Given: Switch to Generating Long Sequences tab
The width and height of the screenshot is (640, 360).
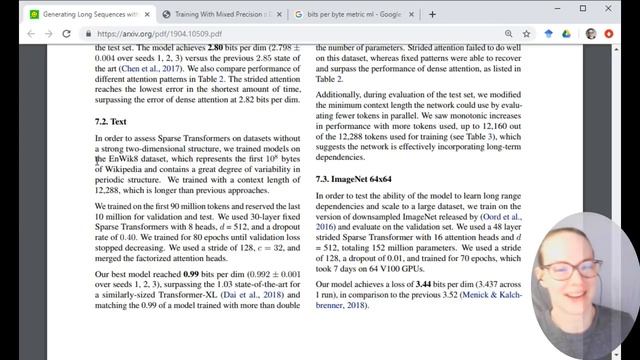Looking at the screenshot, I should (90, 14).
